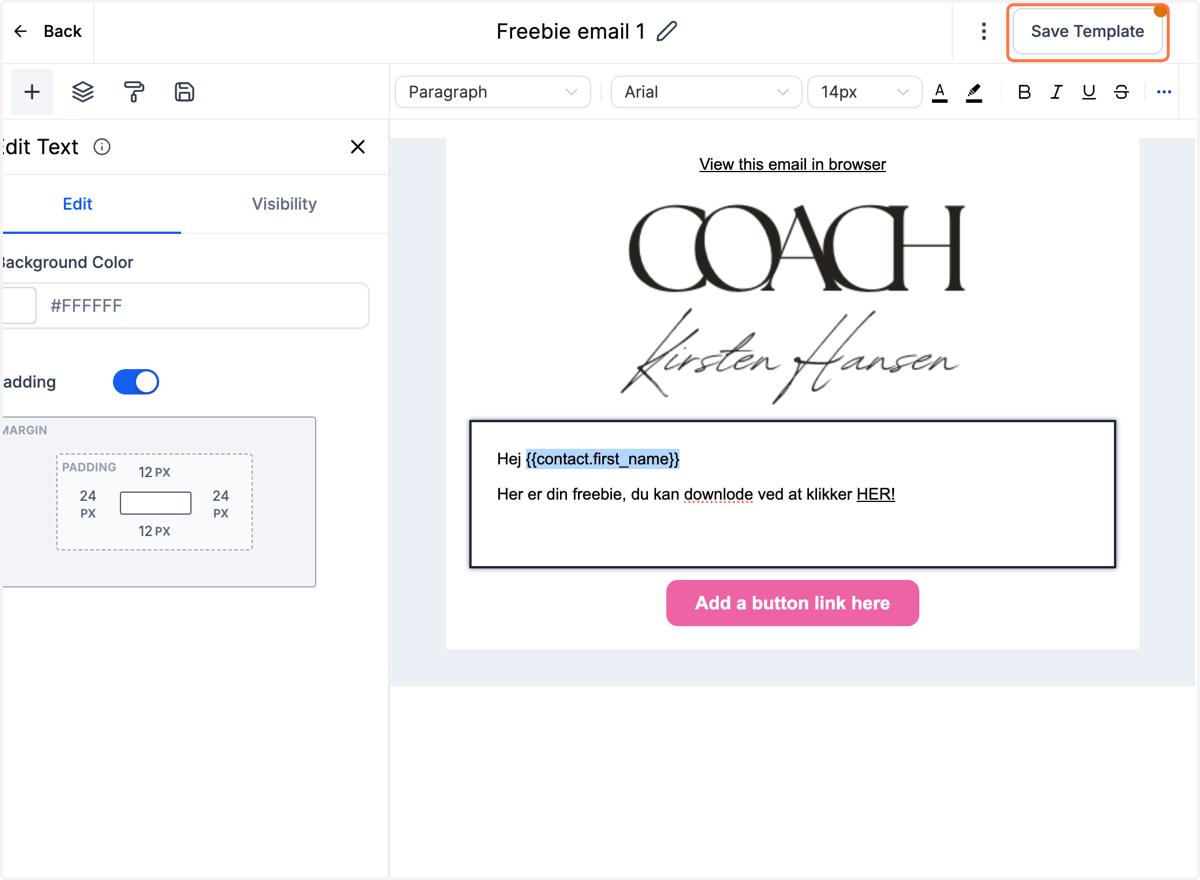Image resolution: width=1200 pixels, height=880 pixels.
Task: Show more toolbar formatting options
Action: [x=1164, y=92]
